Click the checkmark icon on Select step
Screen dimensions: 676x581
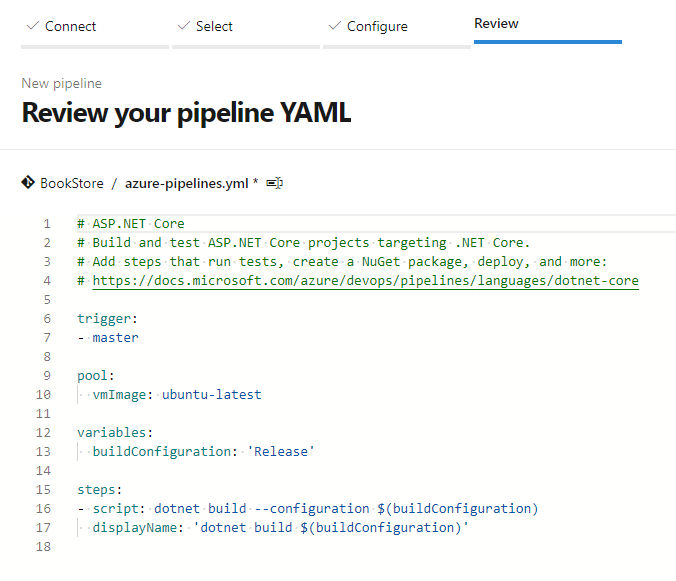coord(182,26)
